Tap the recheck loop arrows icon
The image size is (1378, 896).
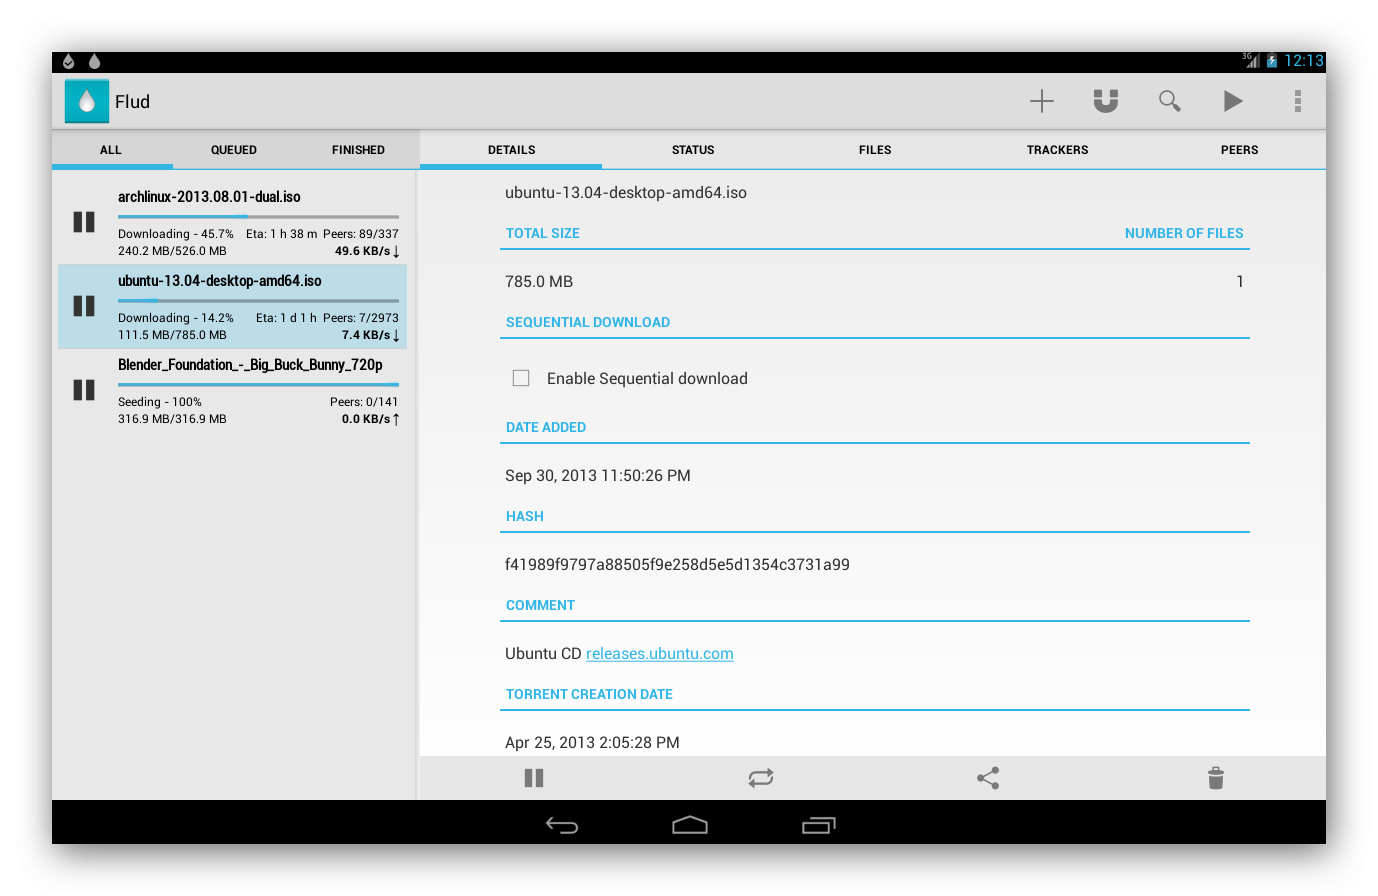(761, 778)
